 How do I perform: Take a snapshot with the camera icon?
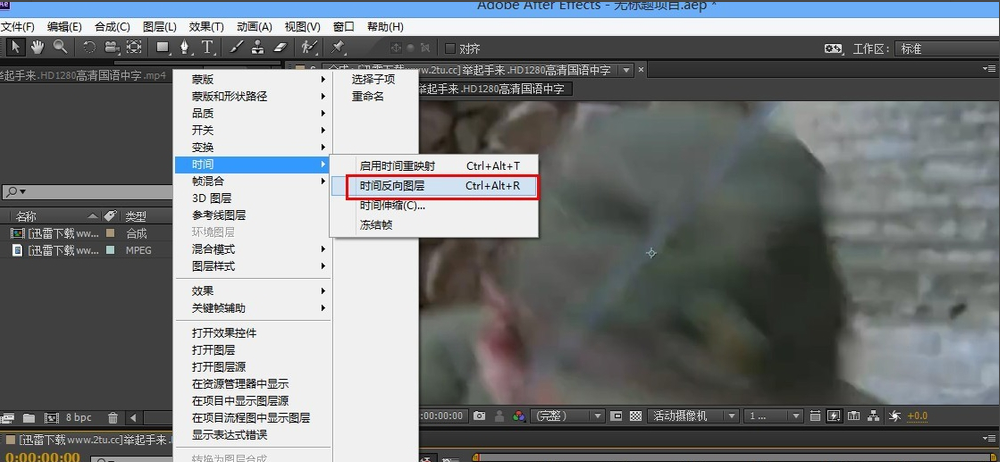(480, 416)
